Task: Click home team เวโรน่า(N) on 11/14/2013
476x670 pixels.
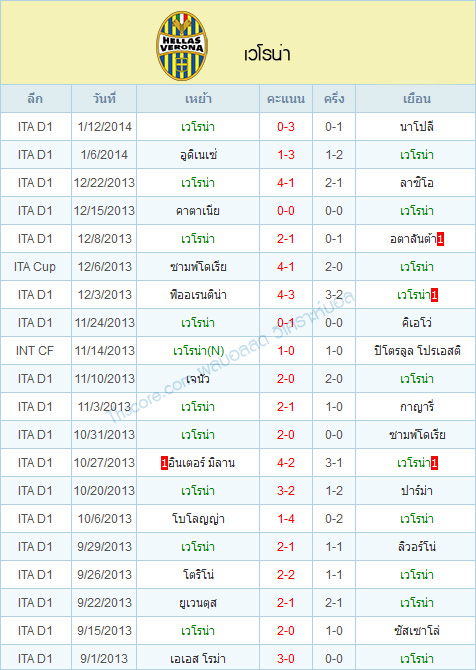Action: 198,351
